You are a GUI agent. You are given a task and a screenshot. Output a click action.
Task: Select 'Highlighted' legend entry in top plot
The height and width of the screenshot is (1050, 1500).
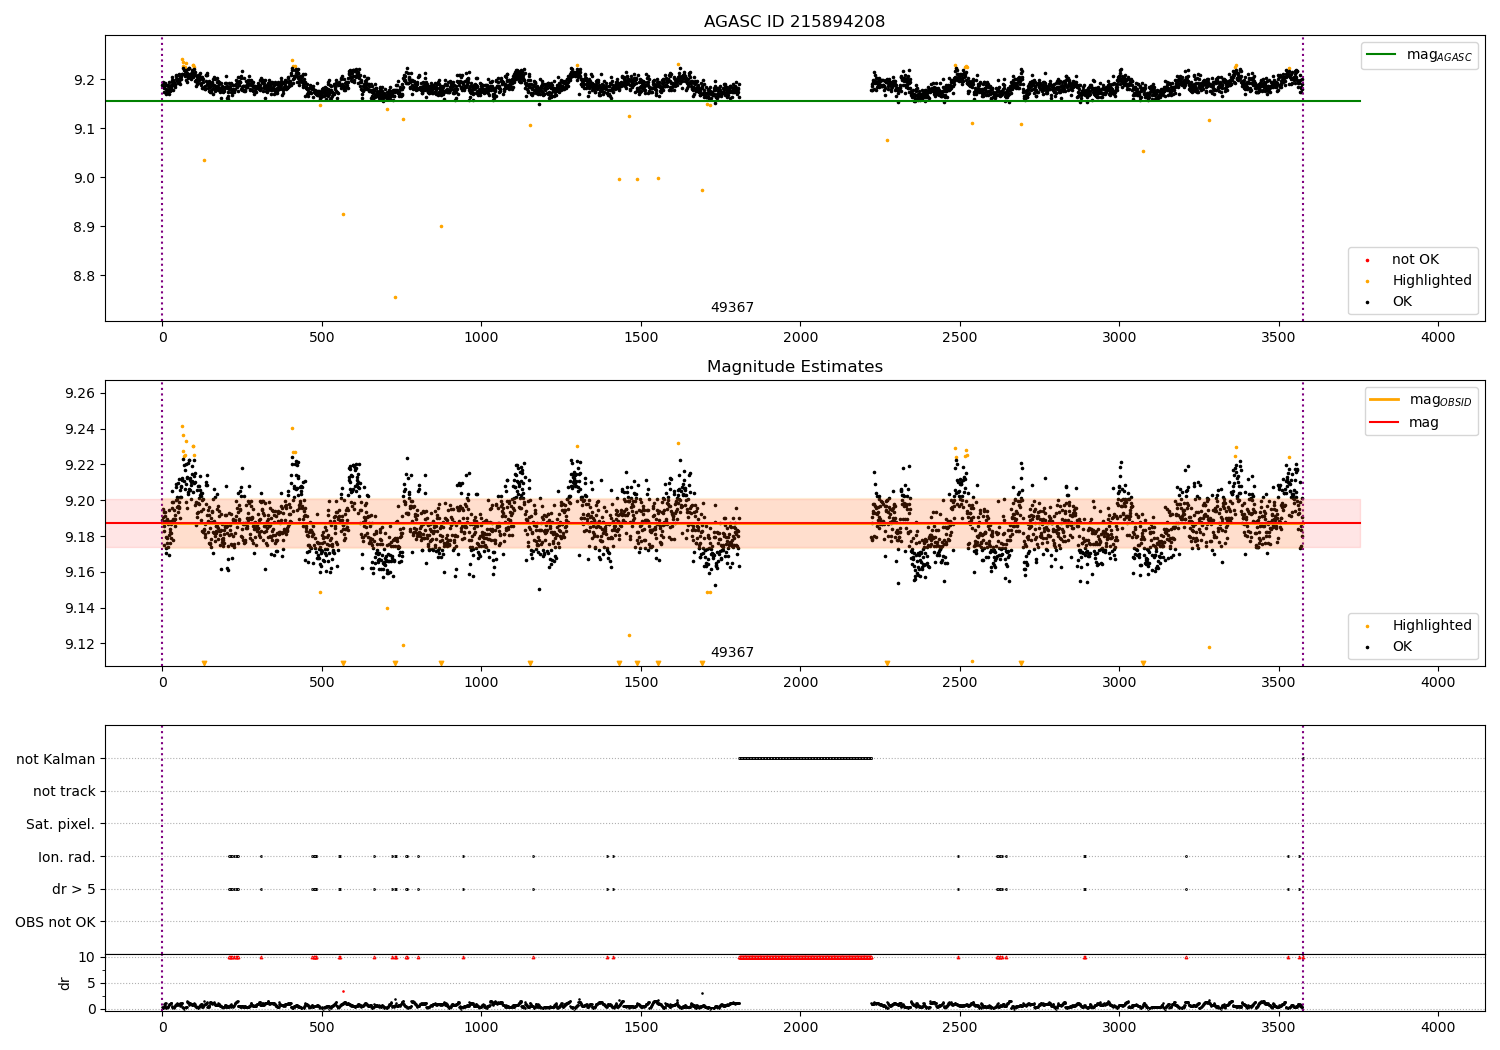(x=1432, y=281)
